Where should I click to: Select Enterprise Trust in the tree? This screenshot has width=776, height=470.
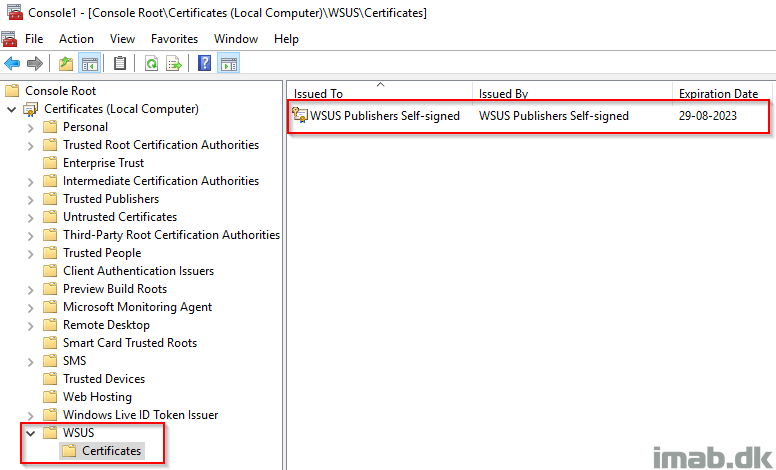pos(103,163)
